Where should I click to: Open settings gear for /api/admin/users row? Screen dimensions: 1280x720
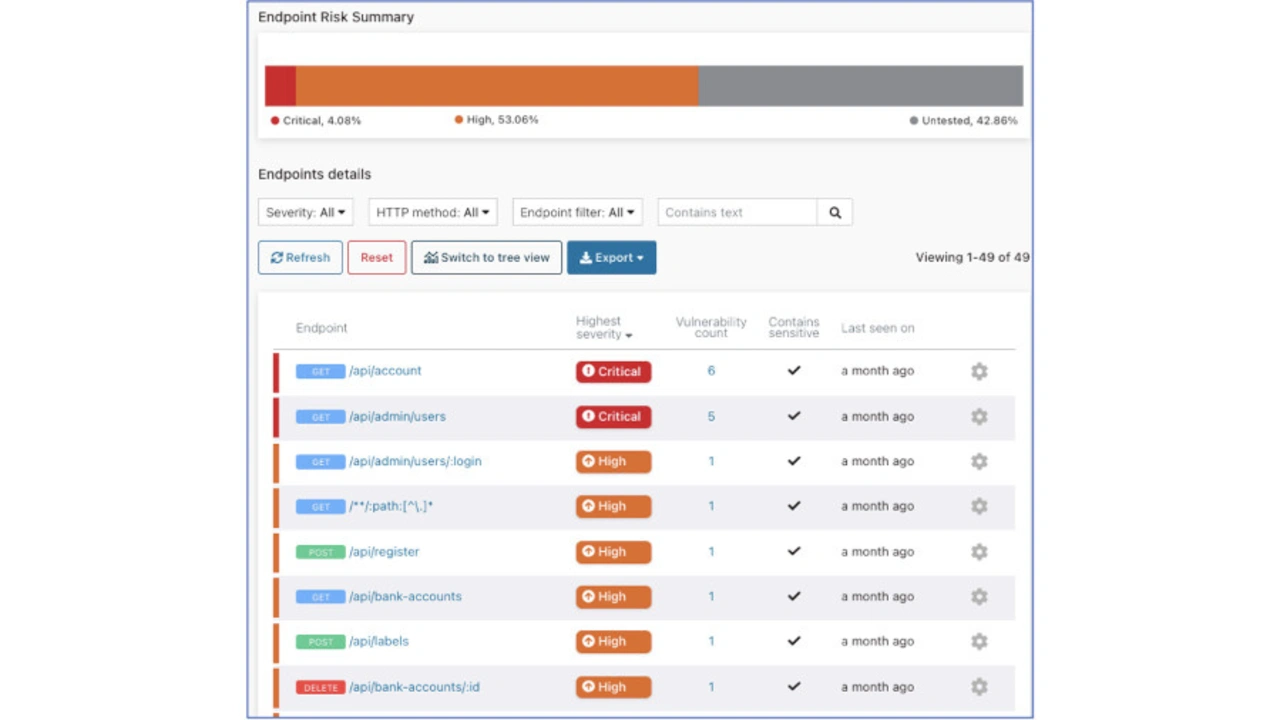pos(979,417)
